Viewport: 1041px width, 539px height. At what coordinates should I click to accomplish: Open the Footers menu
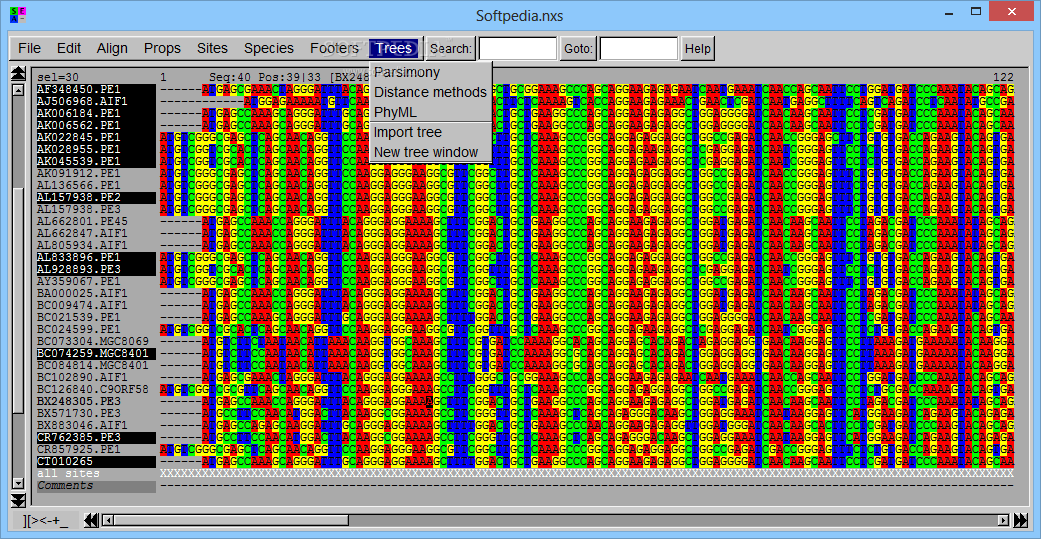pos(335,48)
